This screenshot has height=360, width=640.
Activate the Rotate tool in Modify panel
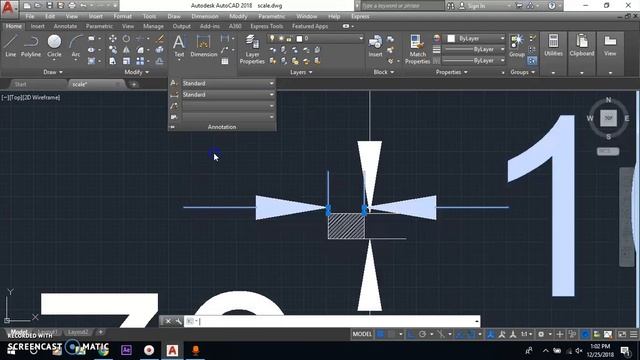pos(127,38)
